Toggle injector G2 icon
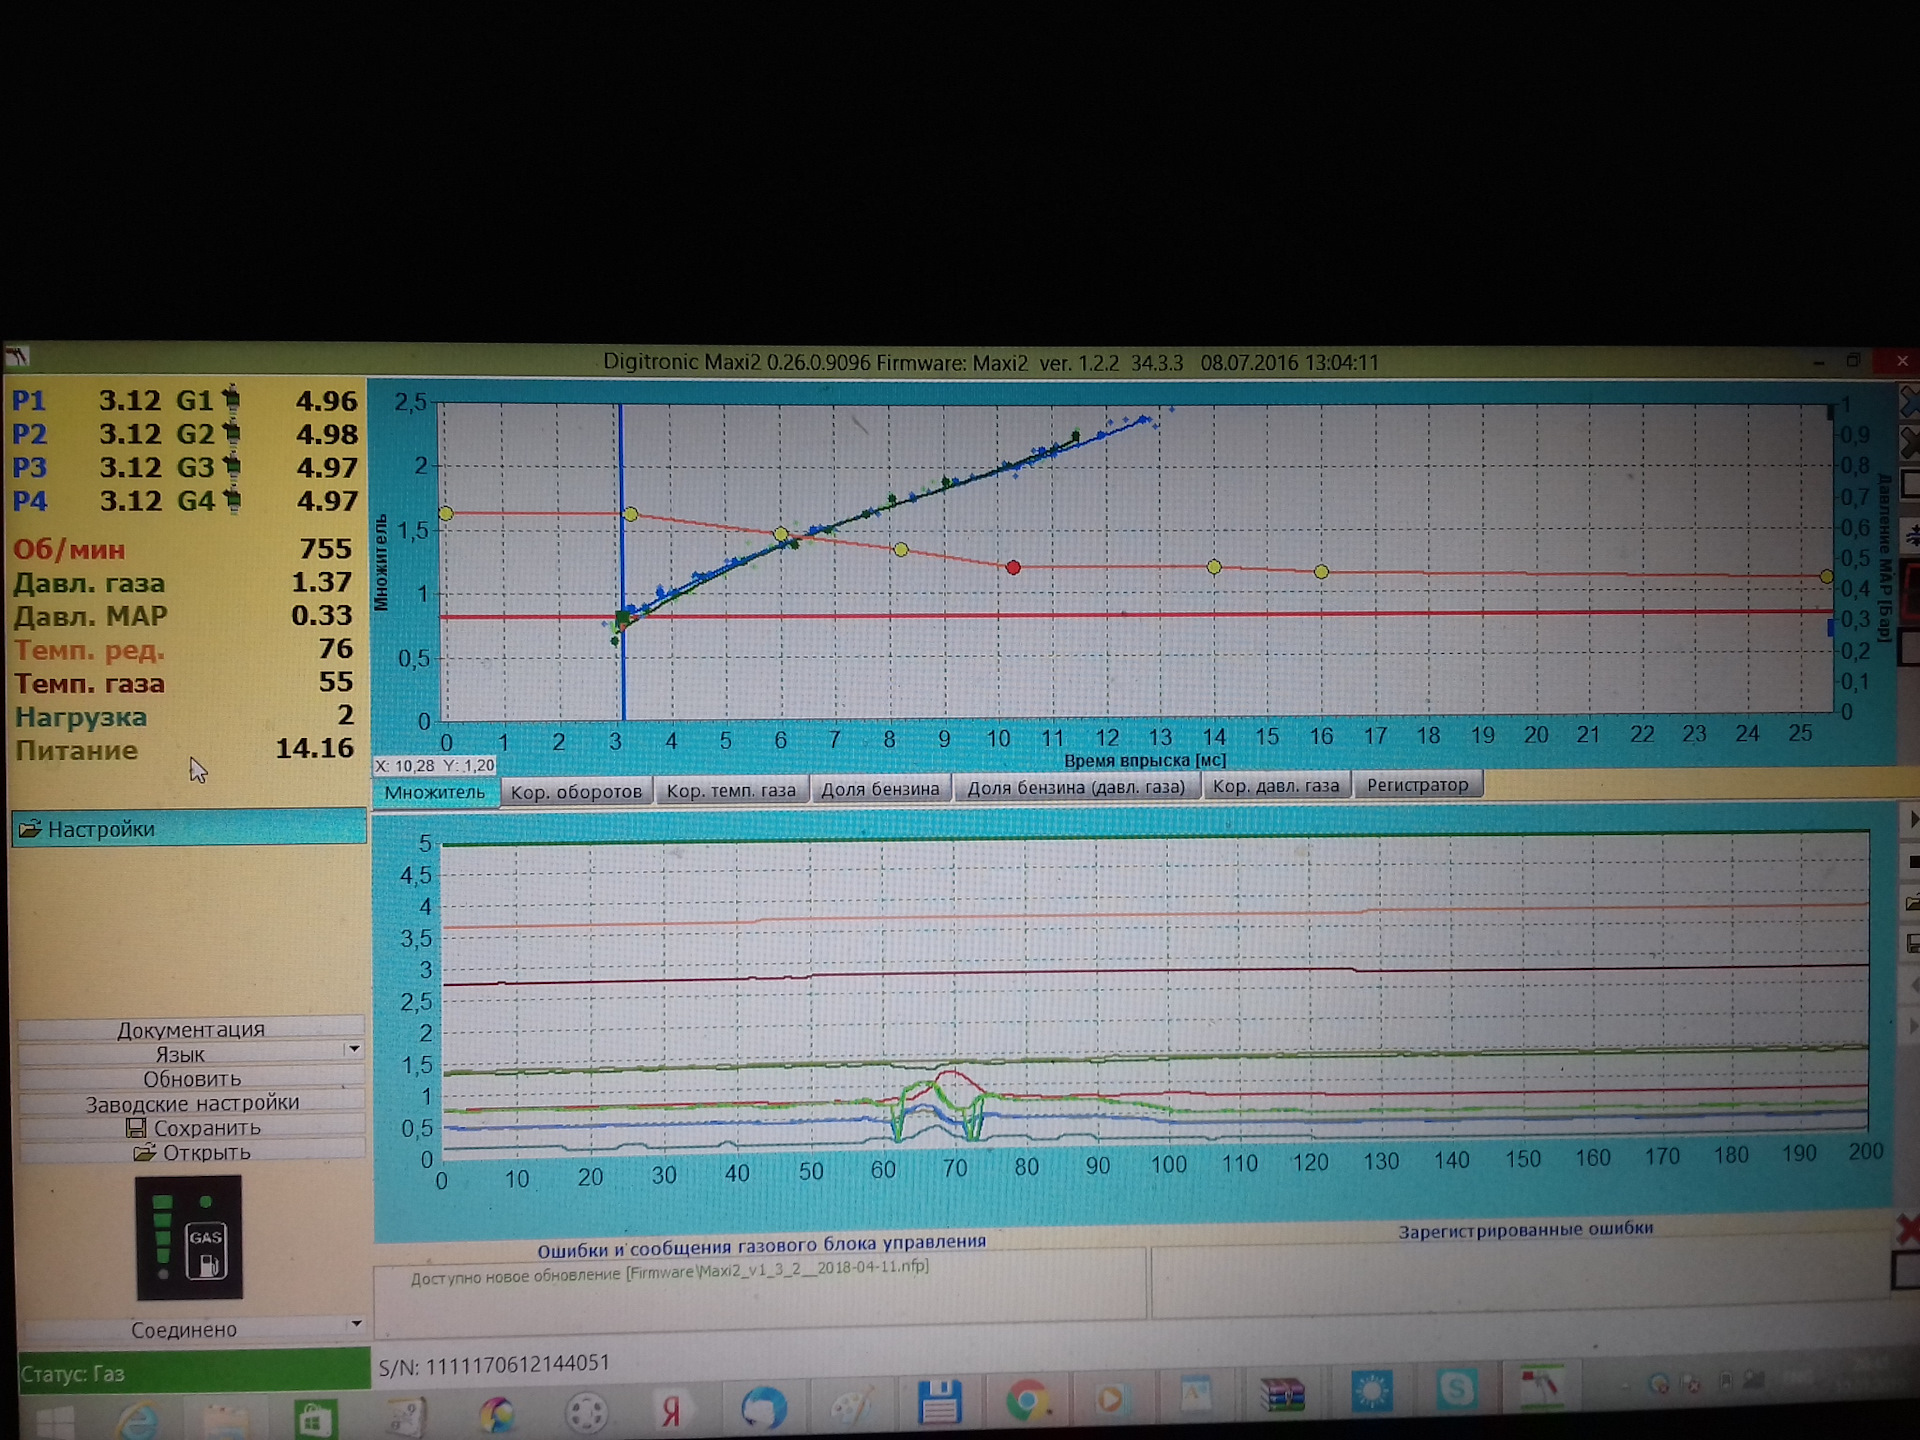This screenshot has width=1920, height=1440. (x=231, y=433)
